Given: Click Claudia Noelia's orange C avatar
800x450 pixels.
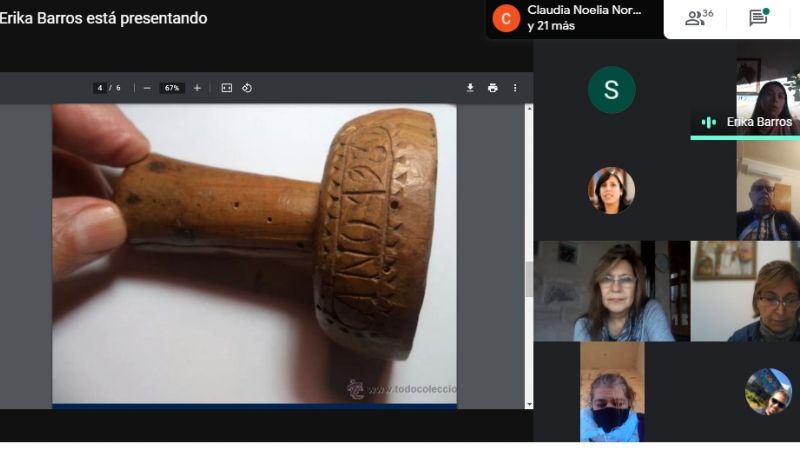Looking at the screenshot, I should 507,18.
